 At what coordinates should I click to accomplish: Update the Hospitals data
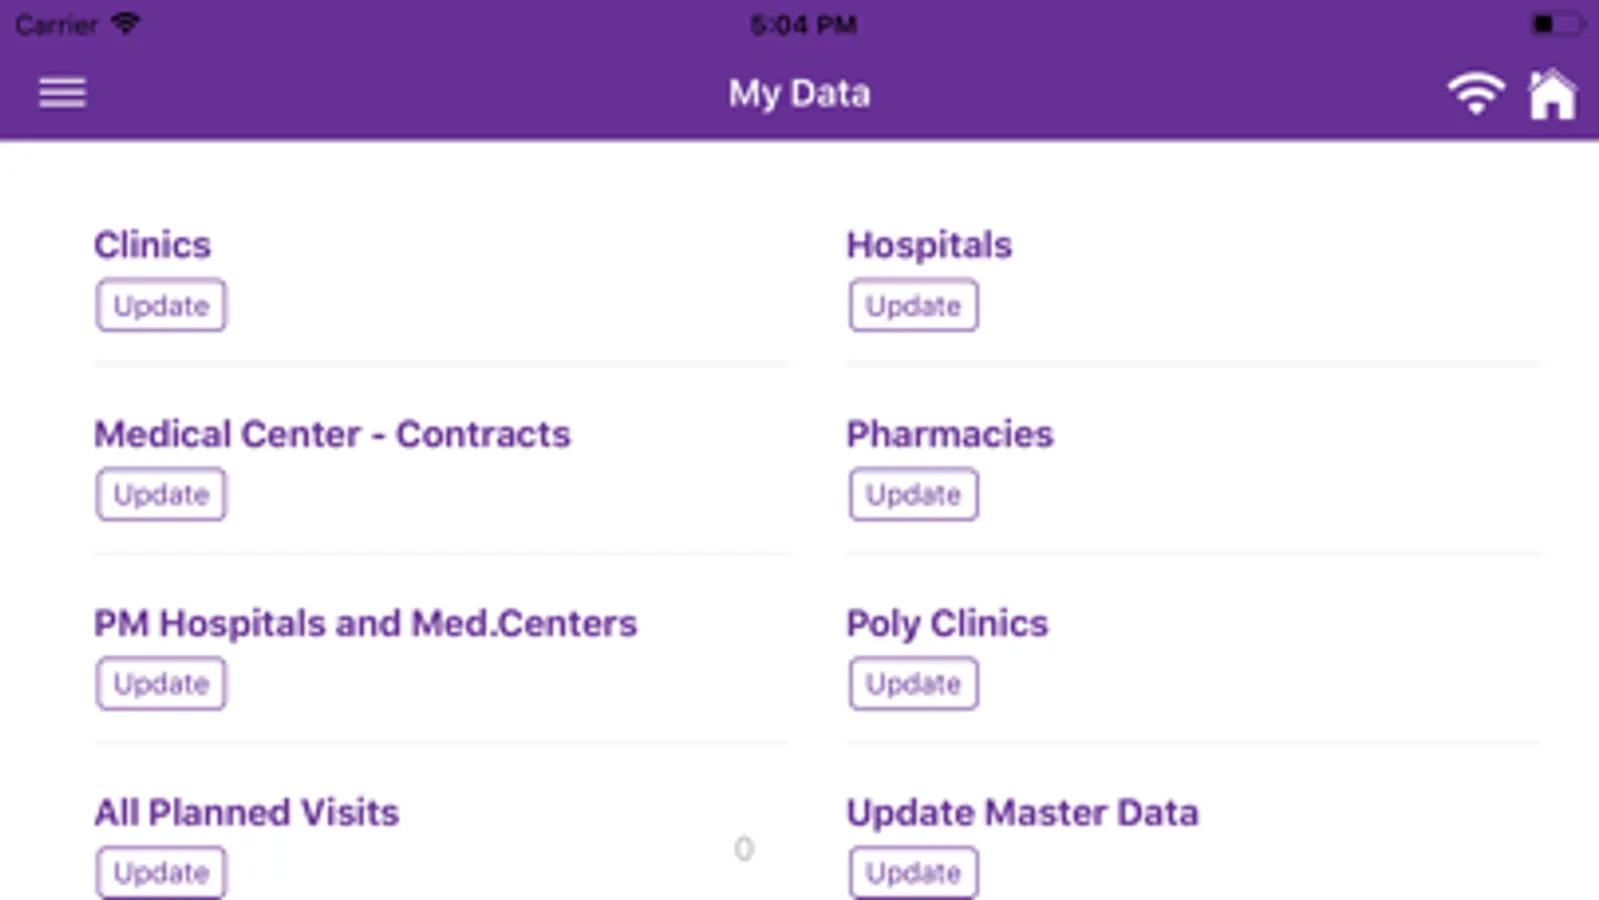(913, 306)
